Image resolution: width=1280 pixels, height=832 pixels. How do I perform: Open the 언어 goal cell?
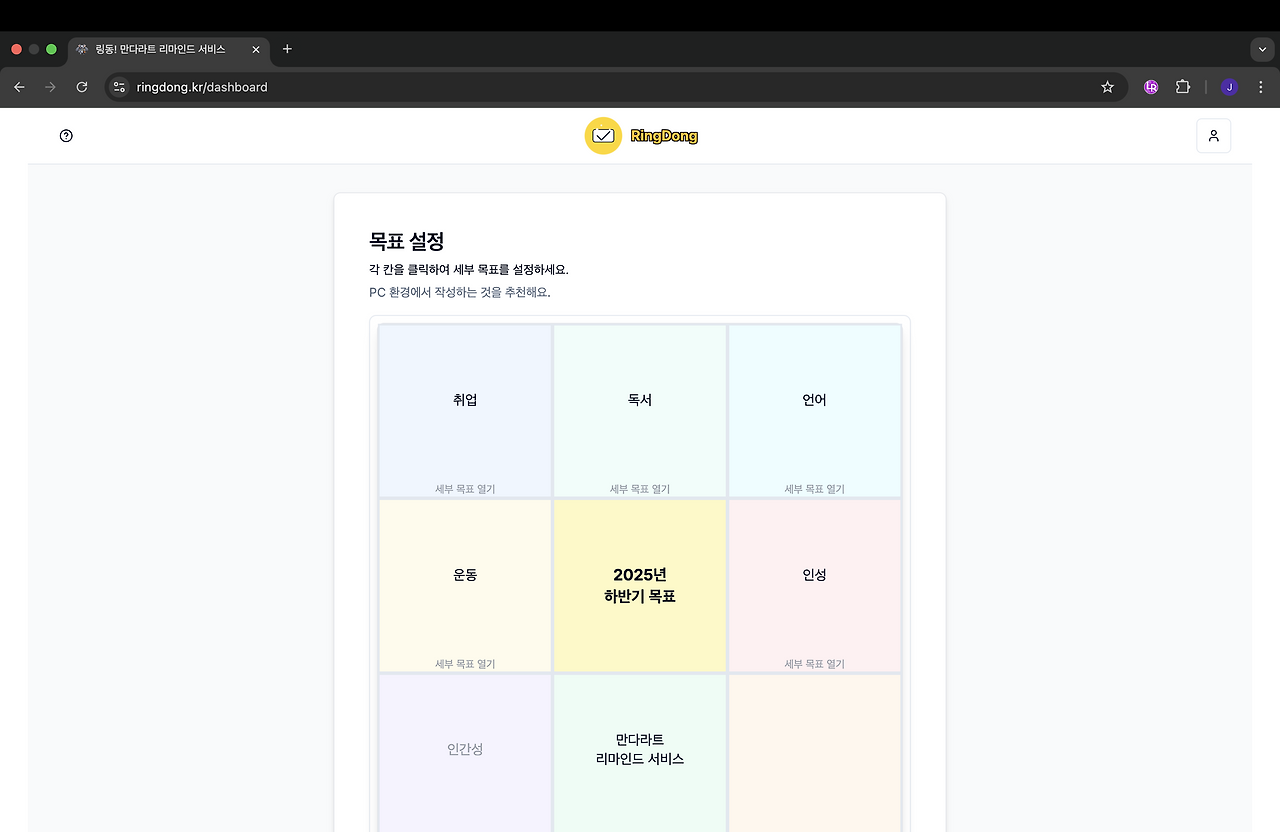coord(814,410)
